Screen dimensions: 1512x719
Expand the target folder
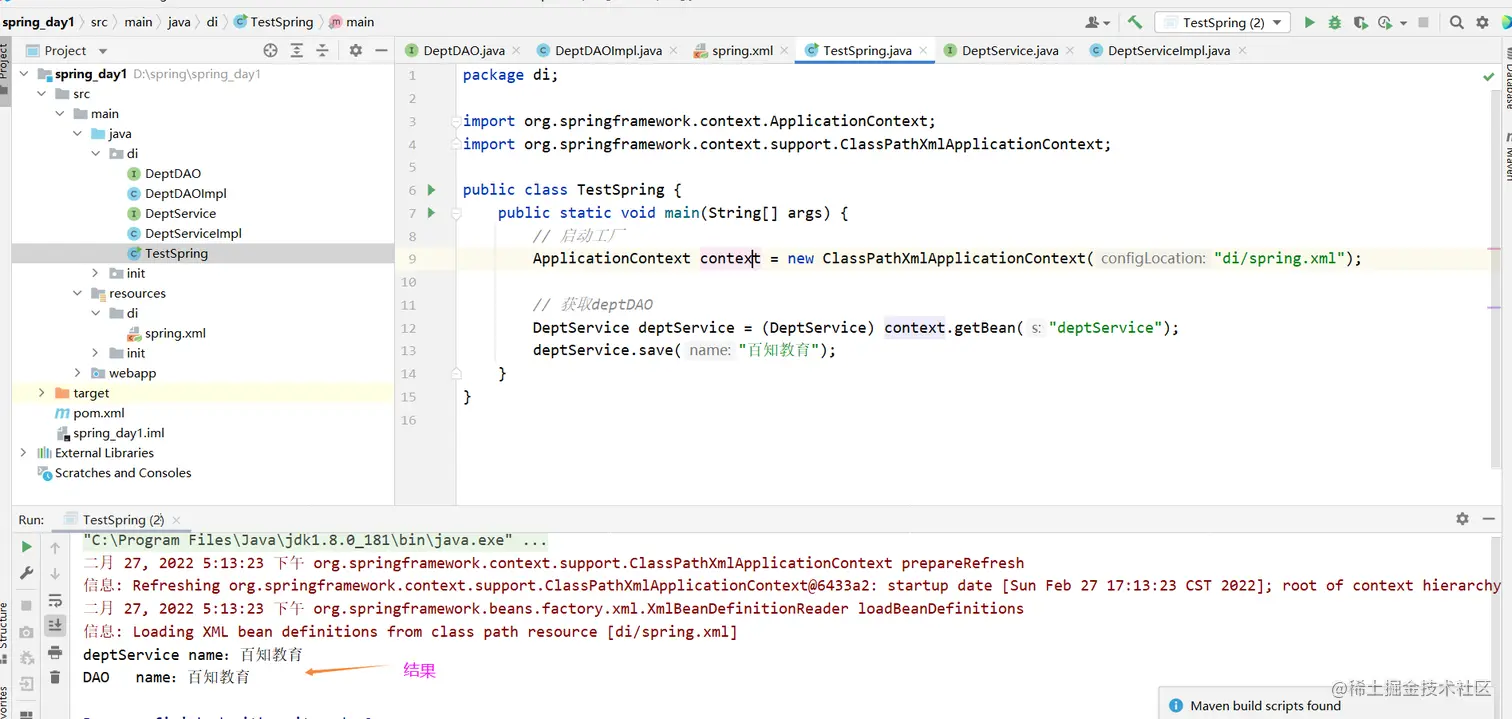pos(41,393)
